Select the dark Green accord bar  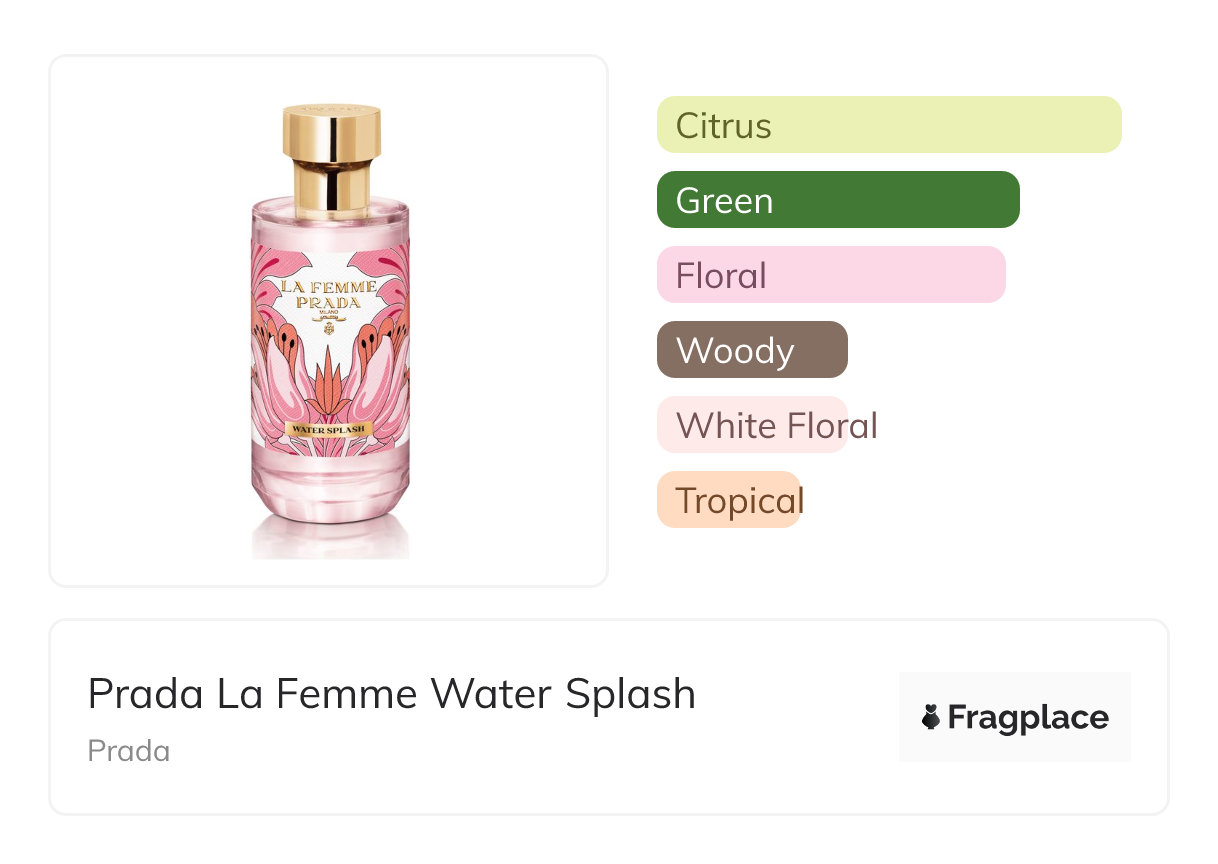click(x=837, y=200)
